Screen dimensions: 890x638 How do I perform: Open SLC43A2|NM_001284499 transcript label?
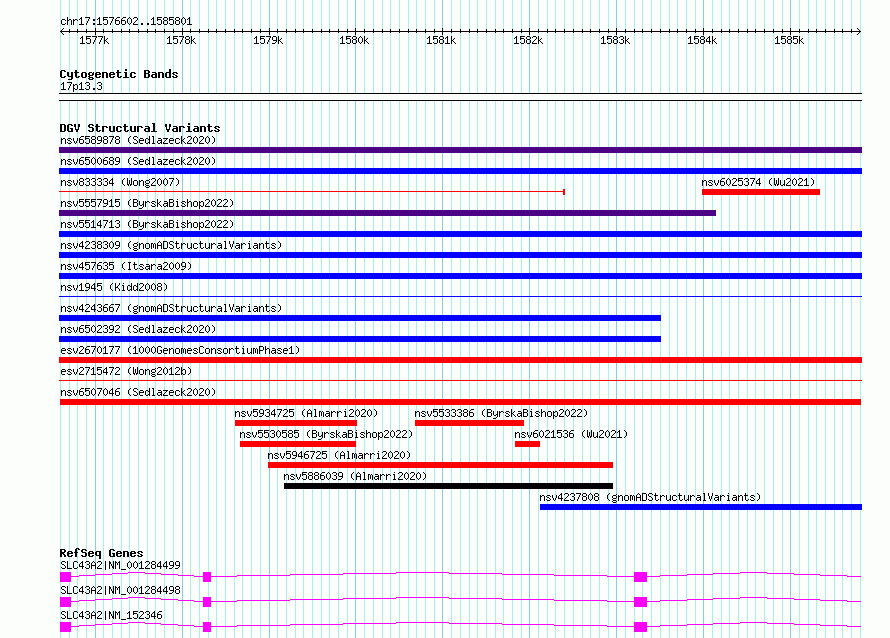coord(120,565)
